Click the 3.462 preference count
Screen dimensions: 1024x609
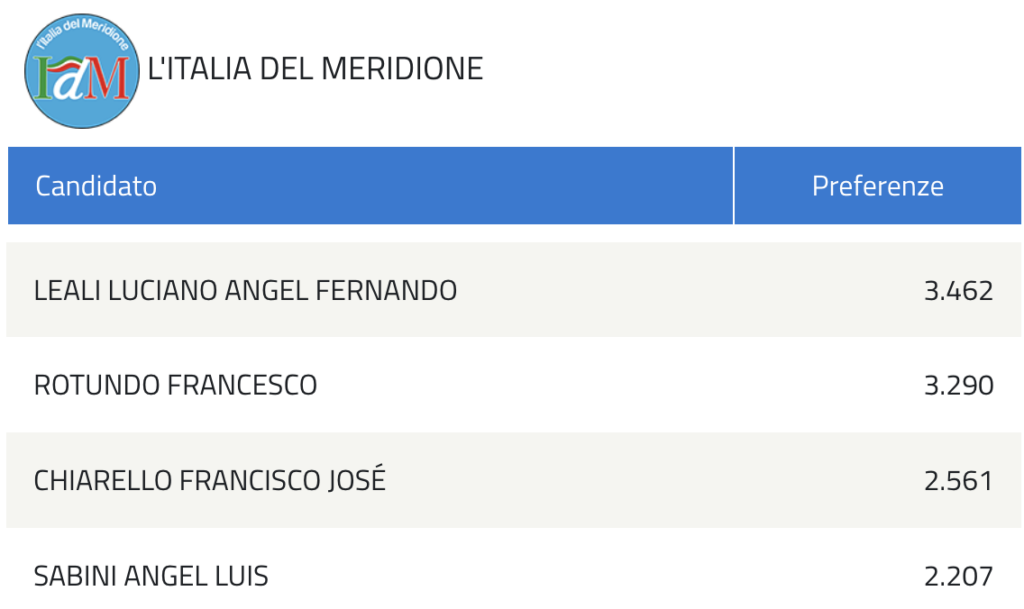pos(959,290)
